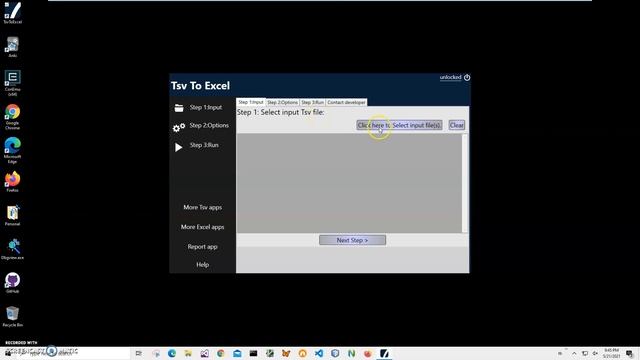Click here to Select input file(s) button
Screen dimensions: 640x360
[x=399, y=125]
